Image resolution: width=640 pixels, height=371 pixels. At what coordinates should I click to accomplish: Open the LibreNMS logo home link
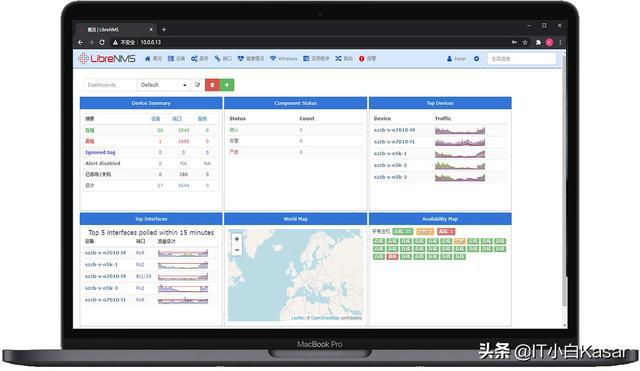107,58
